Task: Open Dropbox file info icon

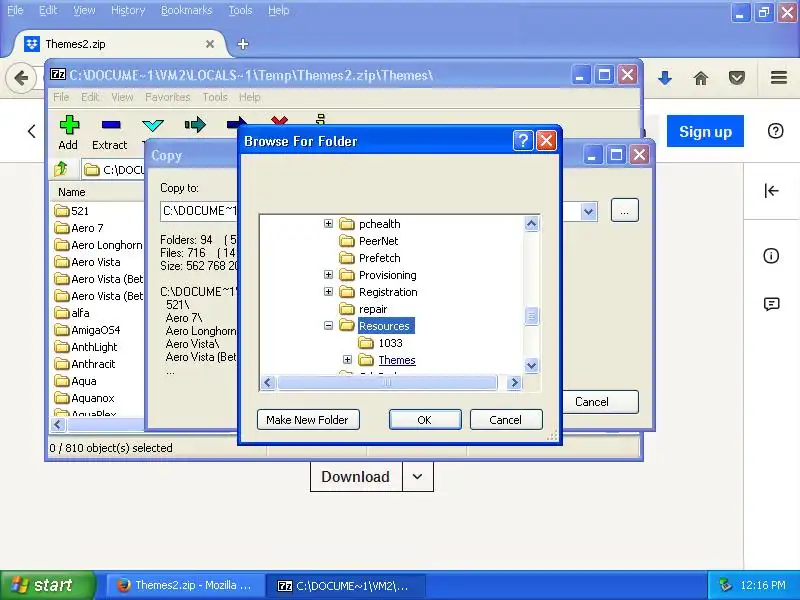Action: tap(771, 256)
